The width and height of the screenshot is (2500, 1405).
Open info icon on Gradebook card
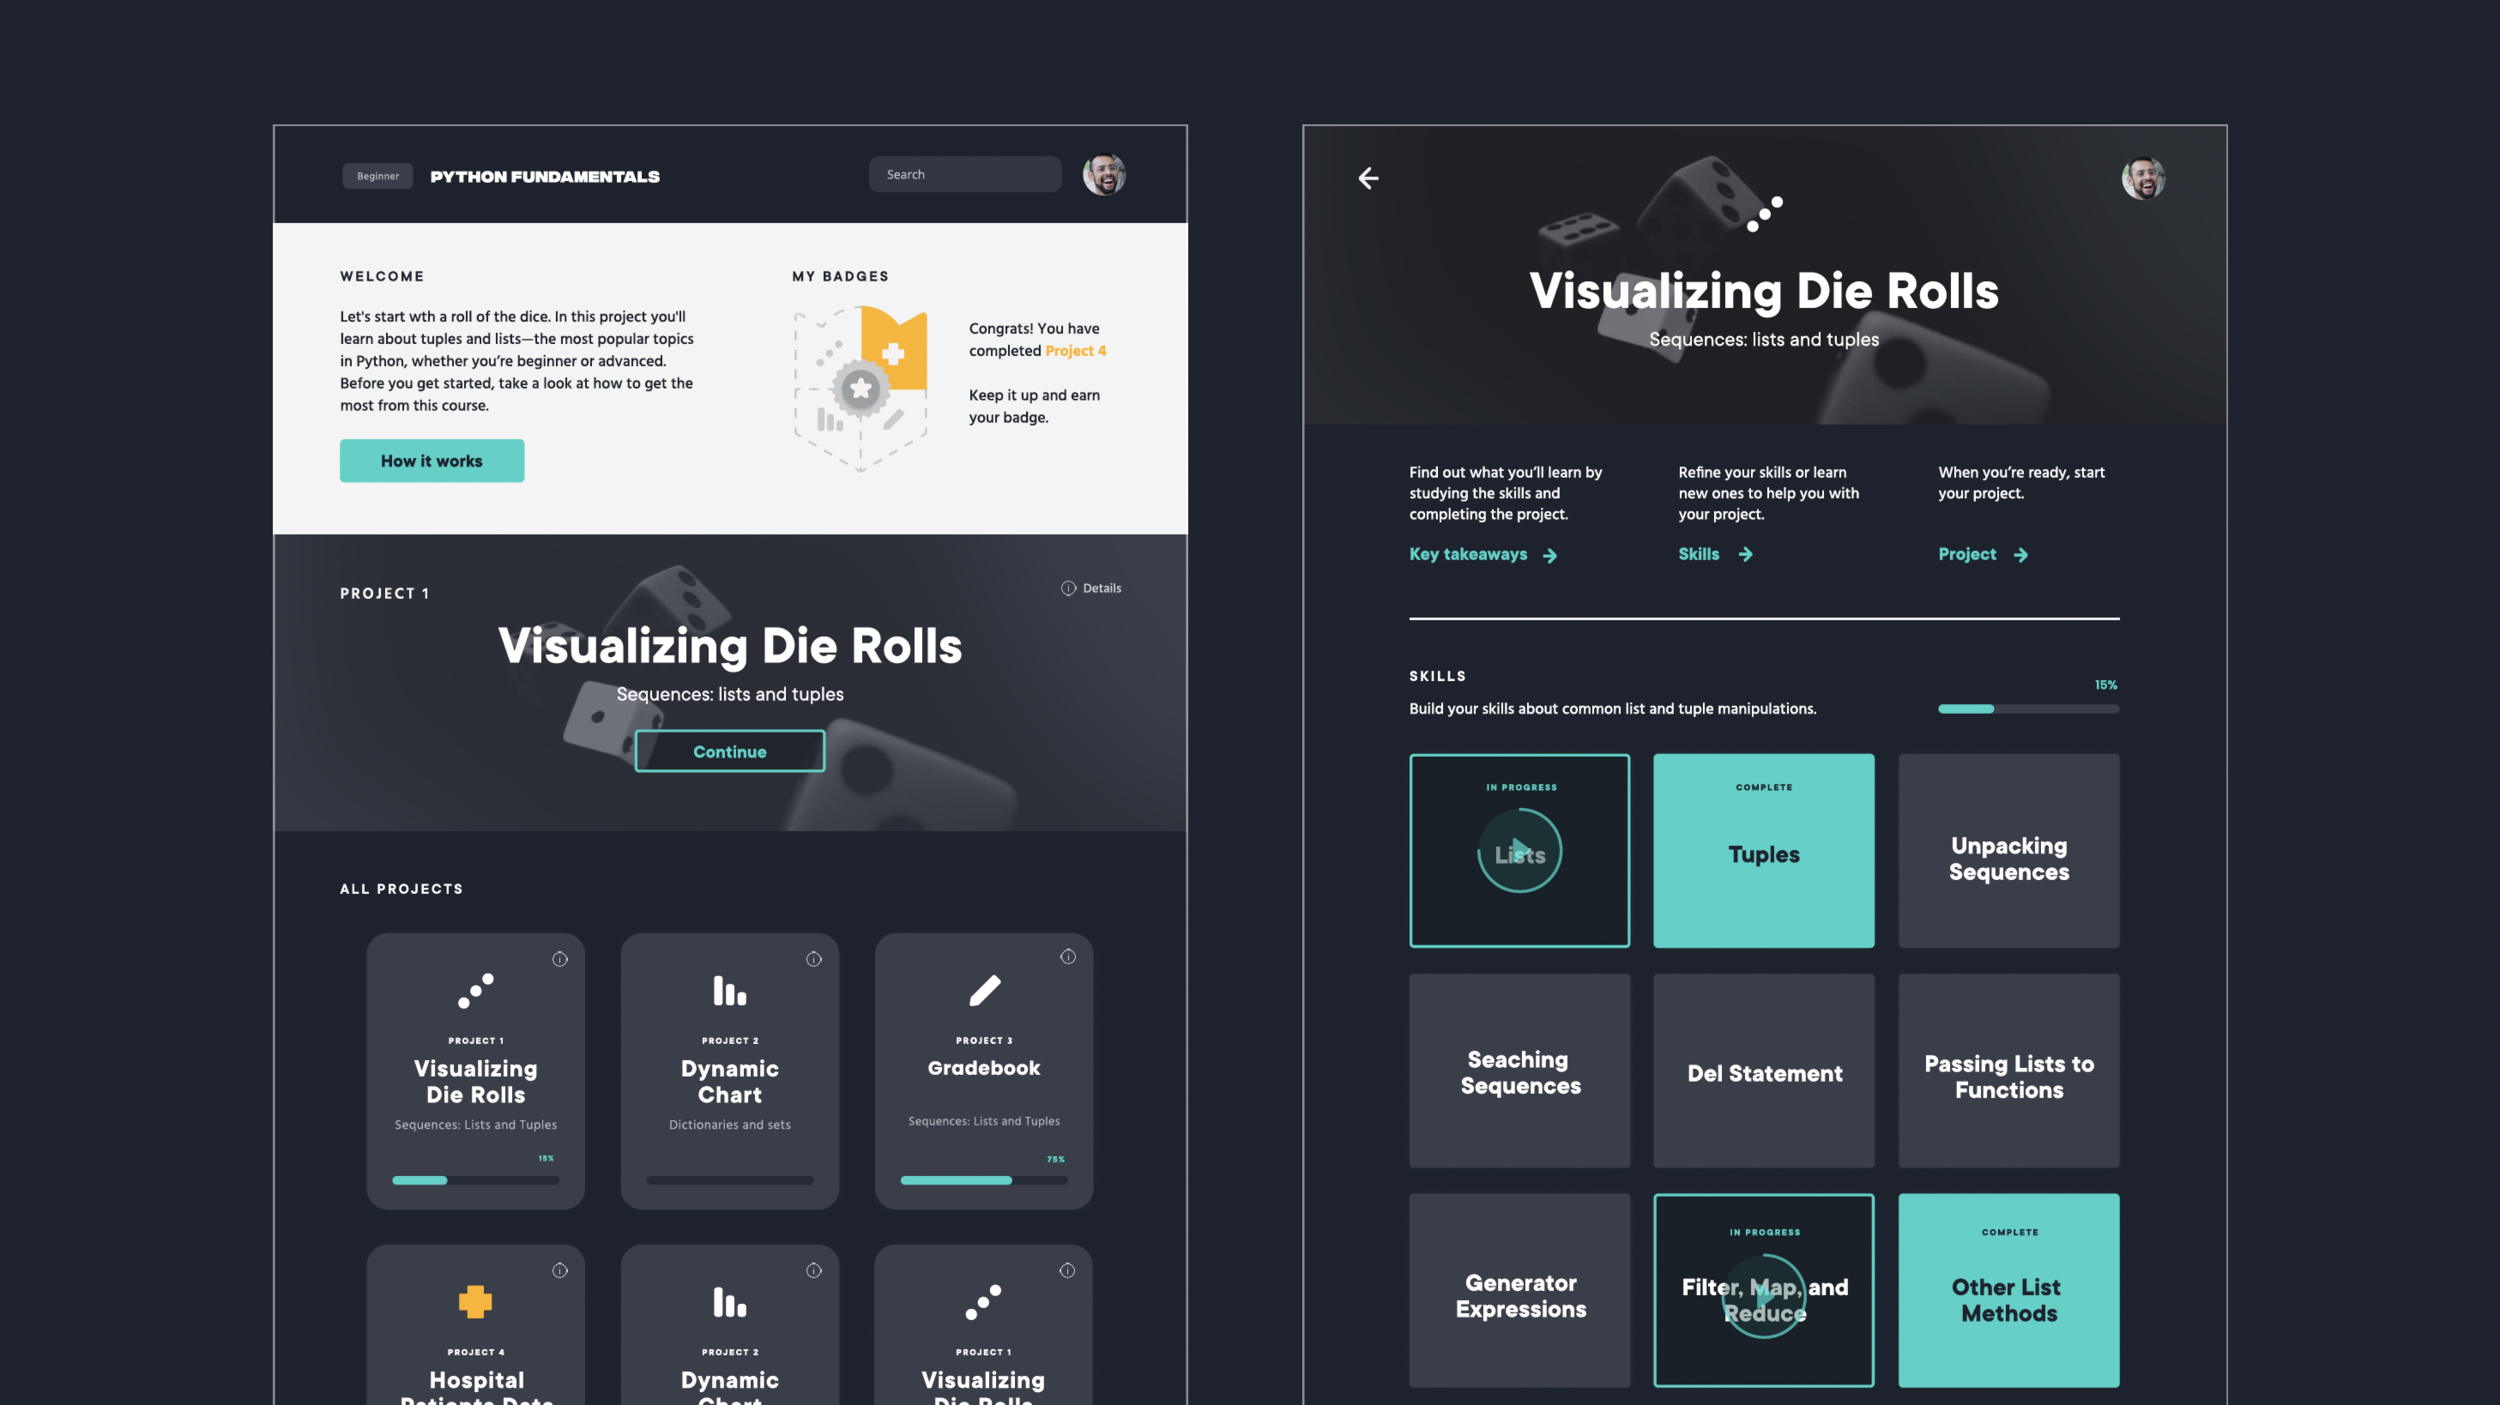[1067, 957]
